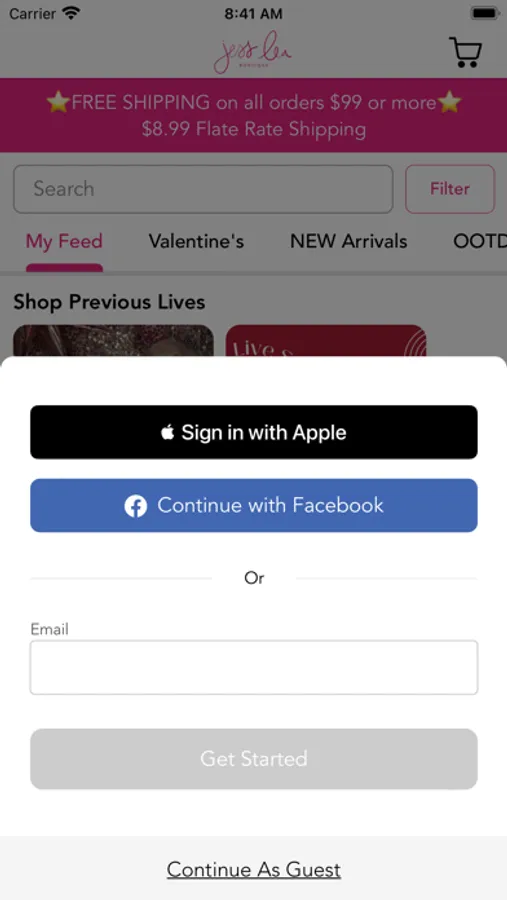Sign in with Apple
The height and width of the screenshot is (900, 507).
254,432
